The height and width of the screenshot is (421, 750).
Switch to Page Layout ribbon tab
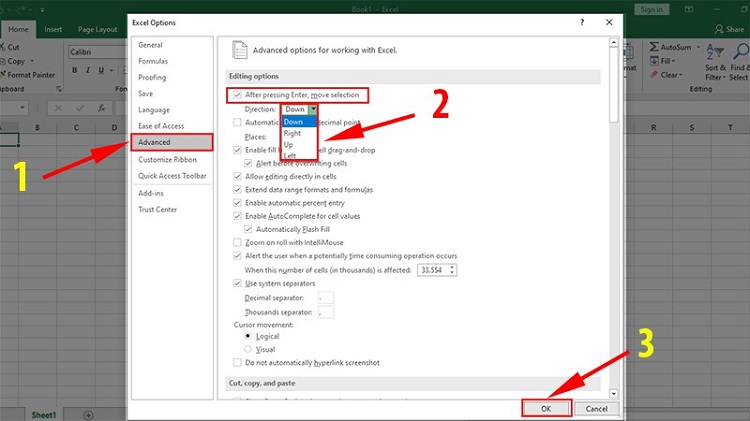98,29
